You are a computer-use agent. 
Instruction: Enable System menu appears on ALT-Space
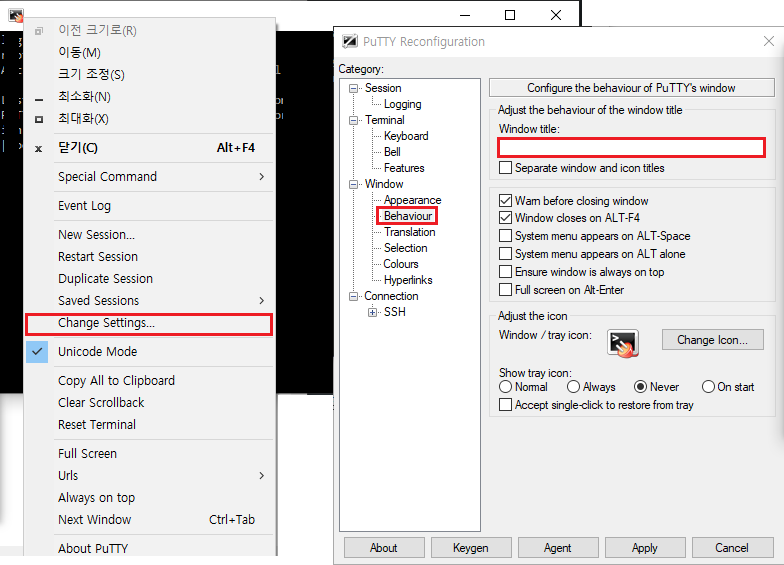coord(506,236)
